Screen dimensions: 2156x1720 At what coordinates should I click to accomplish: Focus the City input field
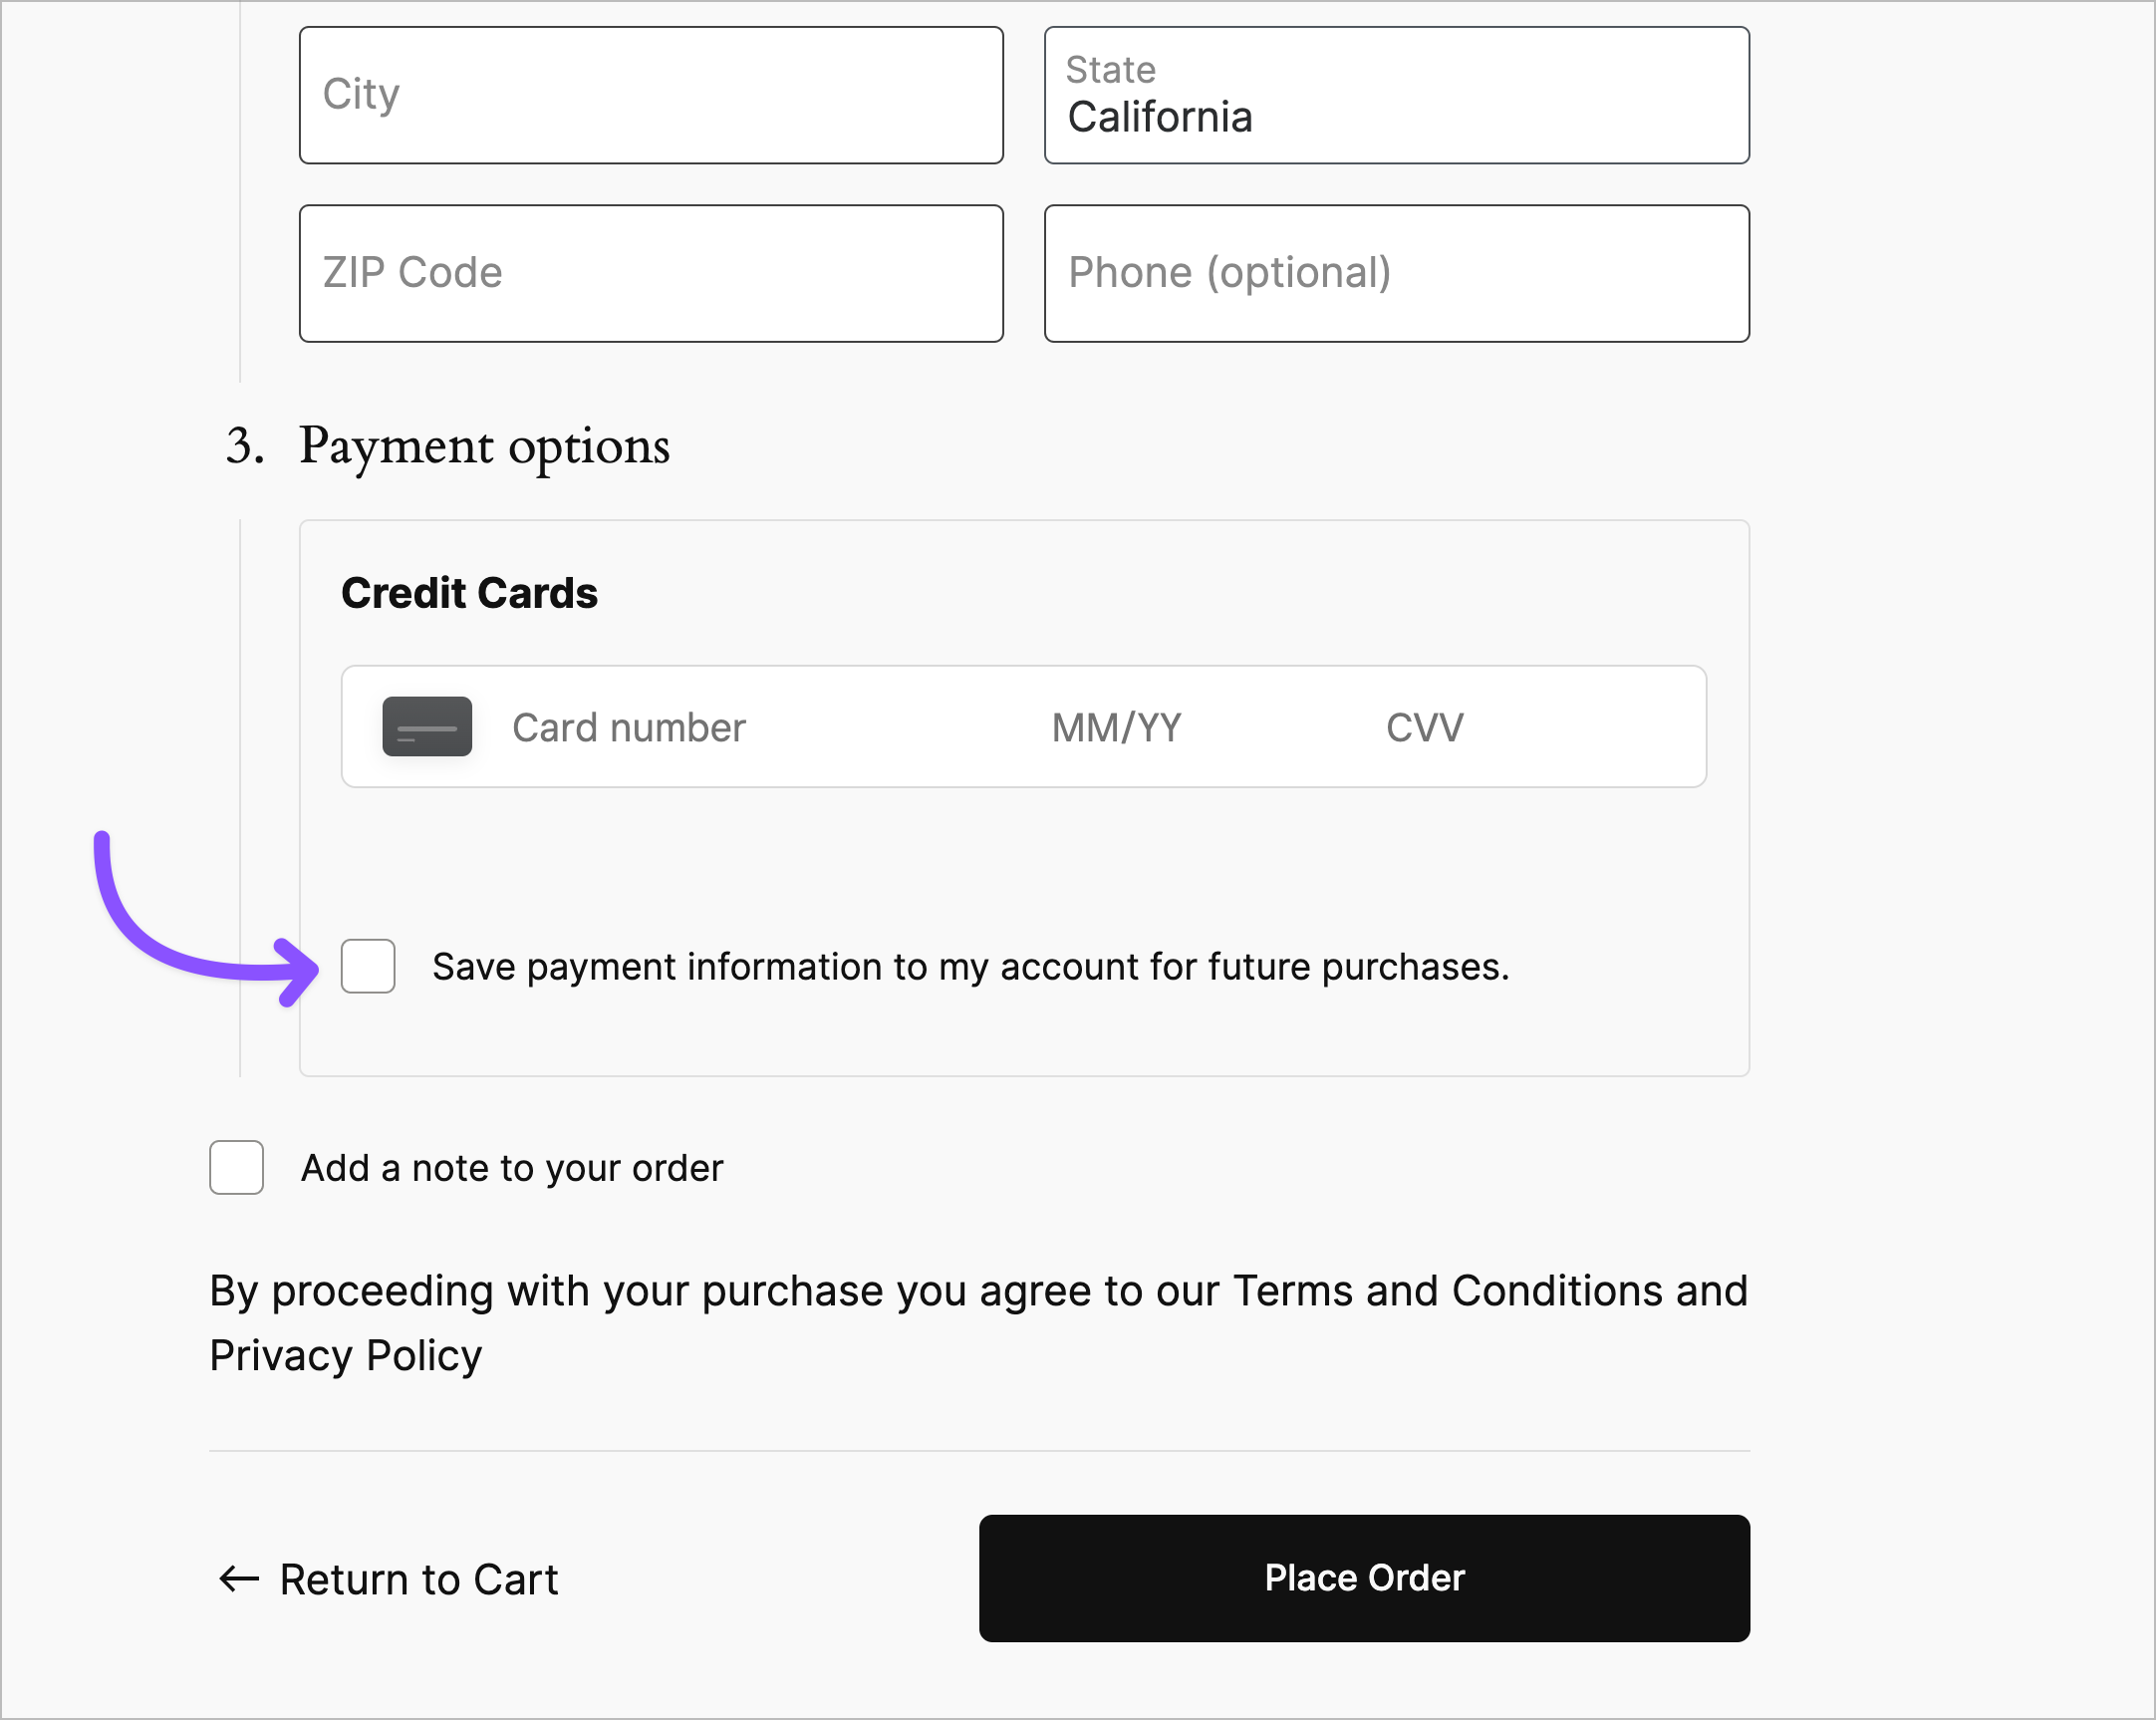[650, 95]
